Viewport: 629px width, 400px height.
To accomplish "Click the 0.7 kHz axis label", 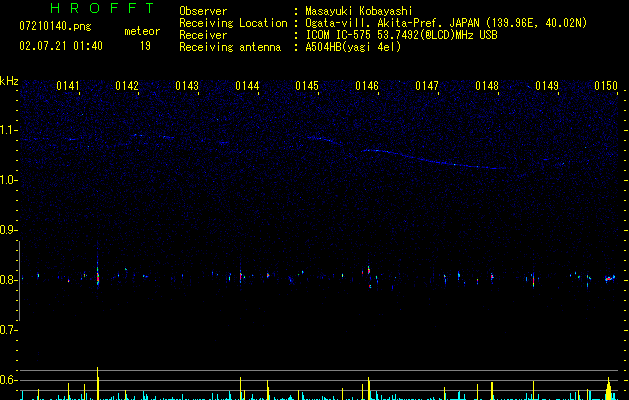I will pos(8,330).
